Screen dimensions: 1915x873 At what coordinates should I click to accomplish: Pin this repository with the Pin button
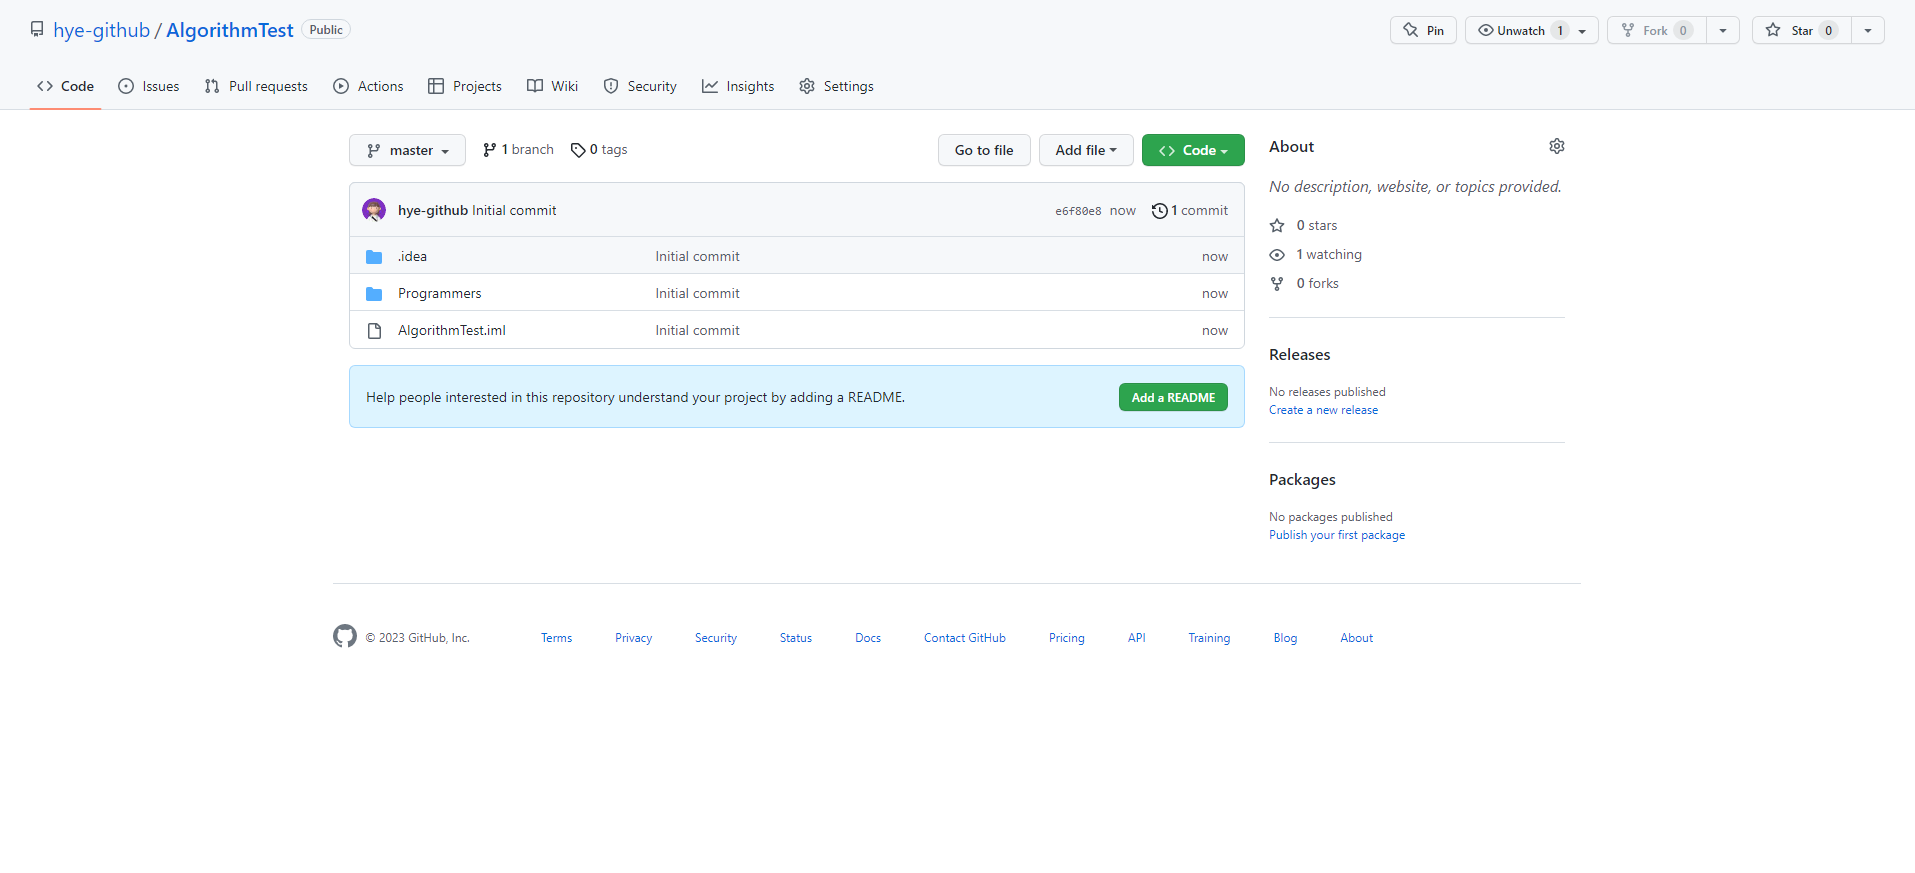tap(1423, 30)
